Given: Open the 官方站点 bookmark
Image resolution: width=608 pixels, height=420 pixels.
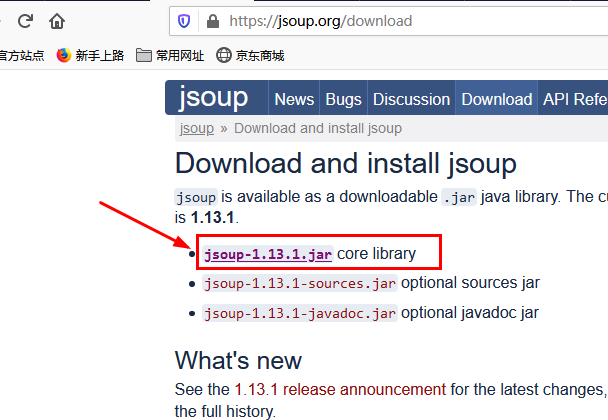Looking at the screenshot, I should (x=22, y=55).
